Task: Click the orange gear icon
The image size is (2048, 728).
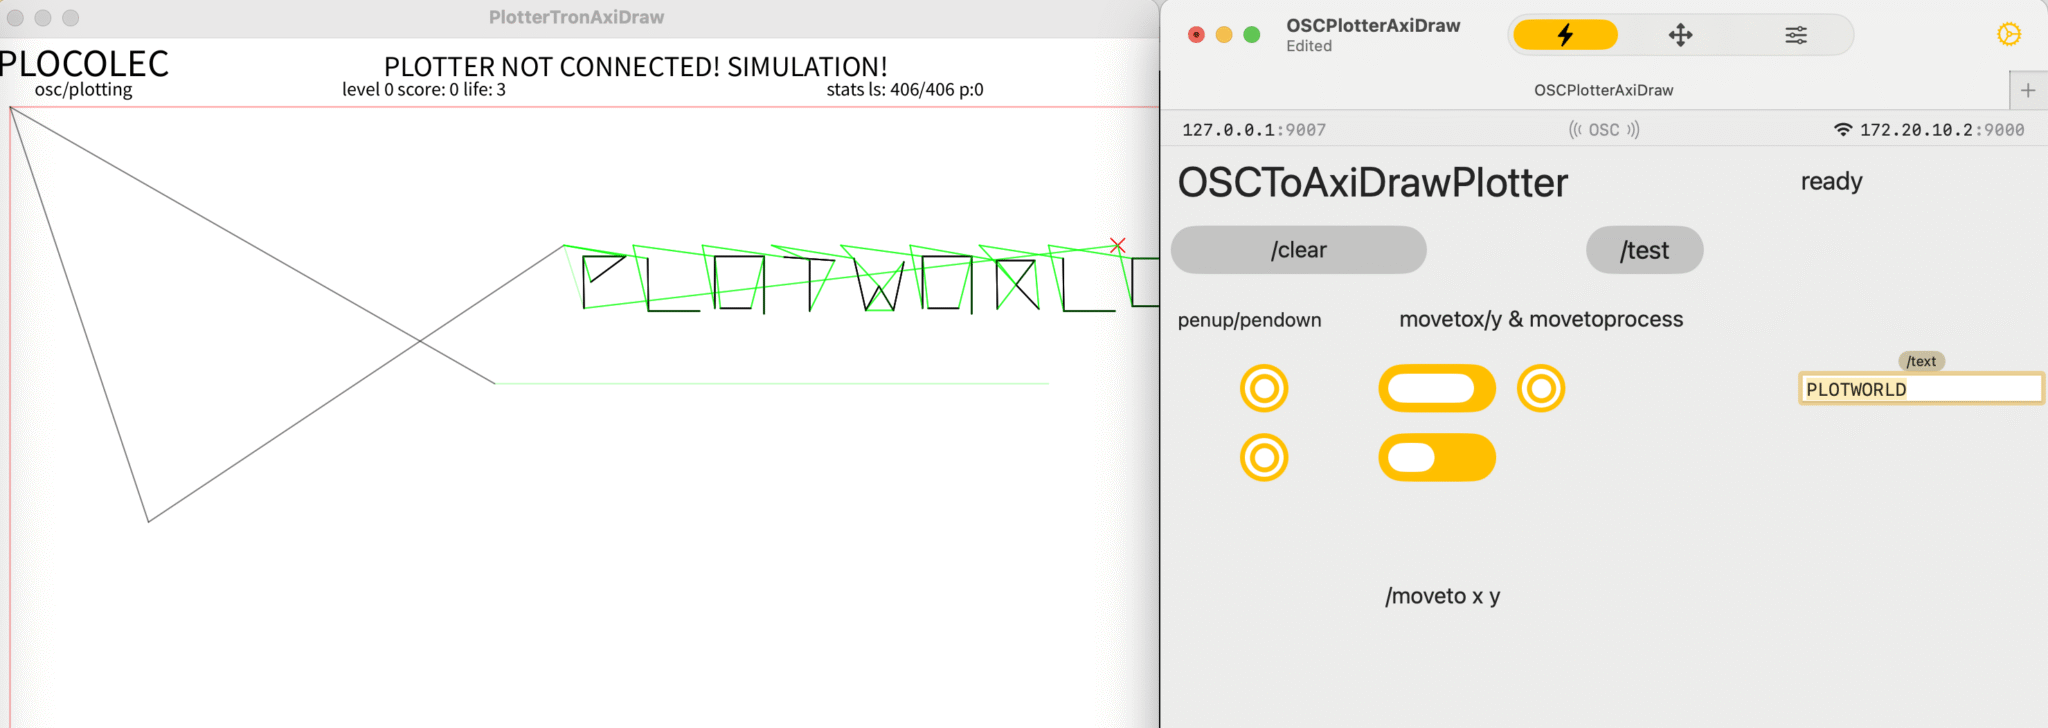Action: [x=2008, y=34]
